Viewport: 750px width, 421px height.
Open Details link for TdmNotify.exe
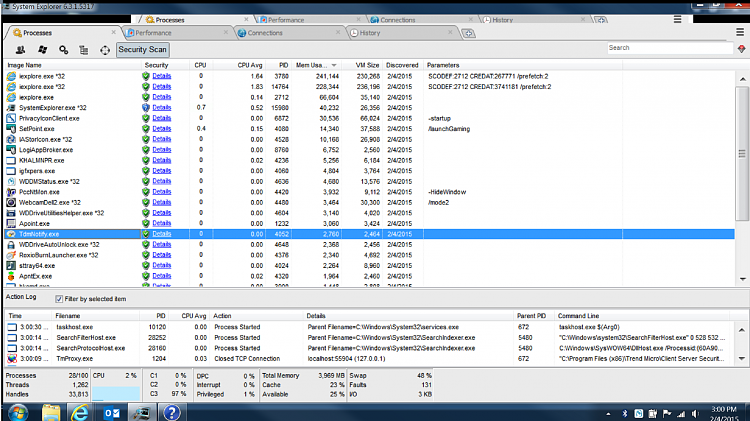pyautogui.click(x=162, y=234)
